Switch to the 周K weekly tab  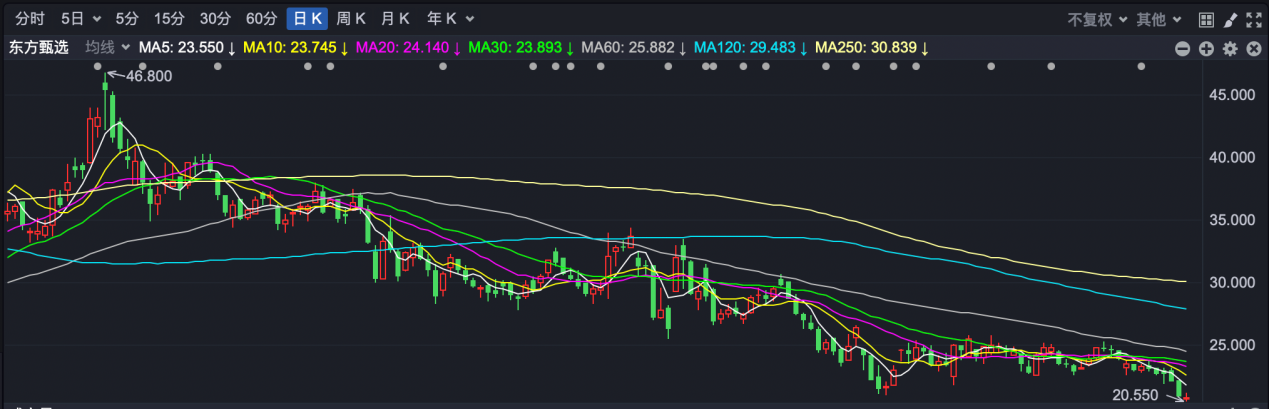point(350,18)
